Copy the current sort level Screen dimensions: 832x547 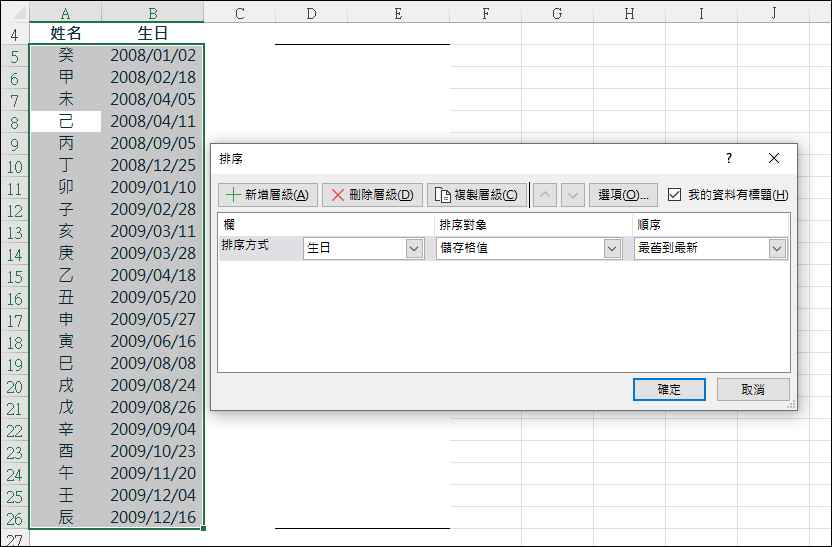[x=476, y=195]
